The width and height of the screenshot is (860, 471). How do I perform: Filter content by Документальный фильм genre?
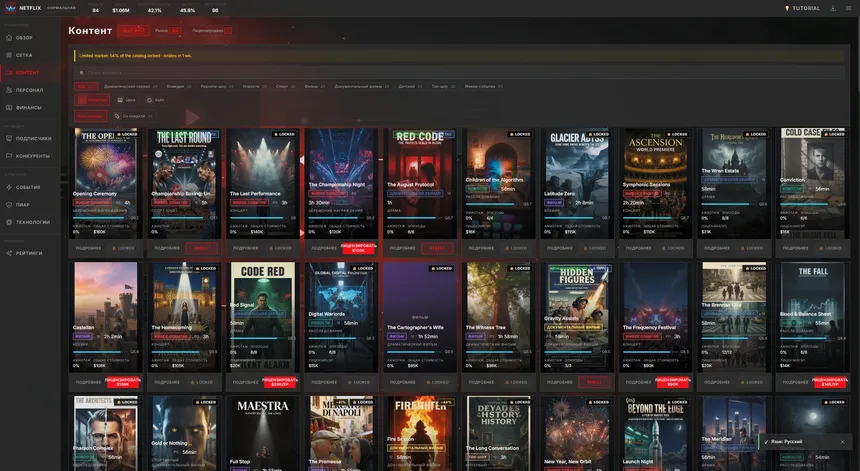point(355,86)
